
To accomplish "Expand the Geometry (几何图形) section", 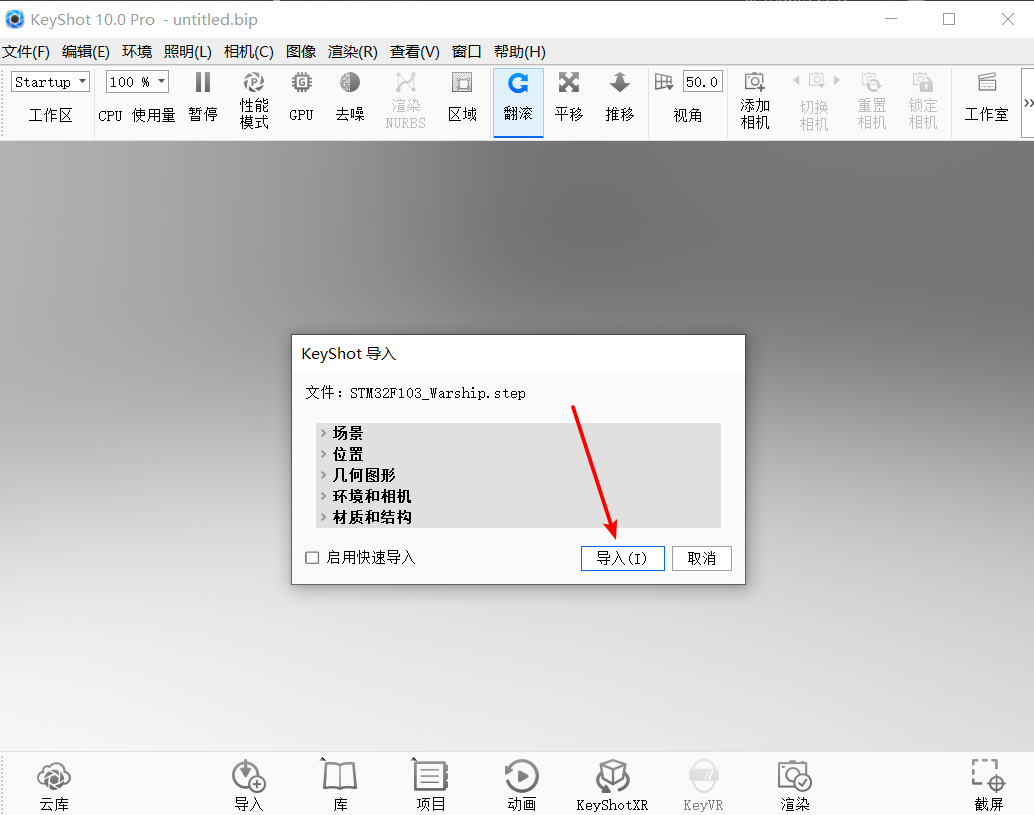I will 324,475.
